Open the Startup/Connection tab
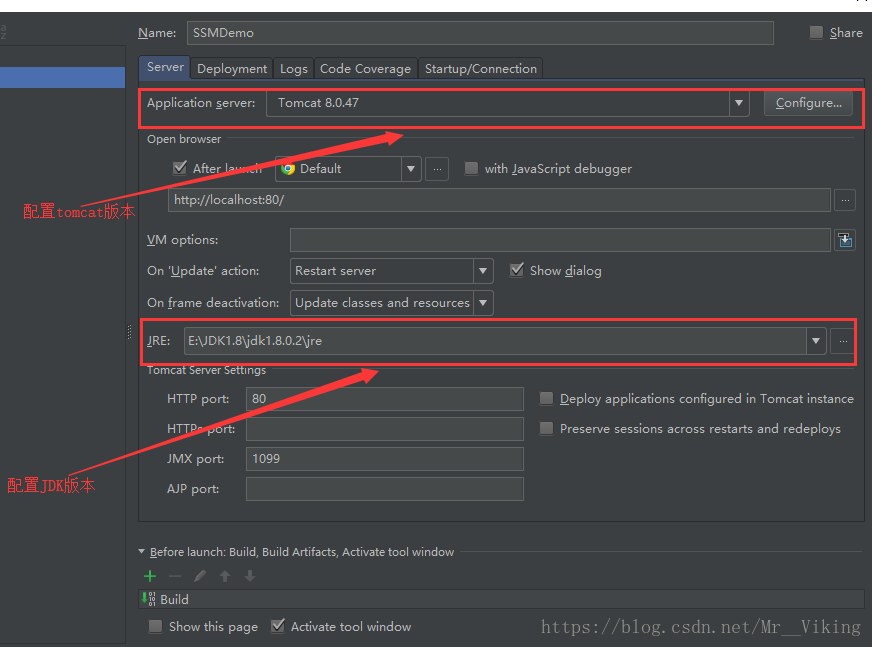The height and width of the screenshot is (647, 872). coord(480,68)
